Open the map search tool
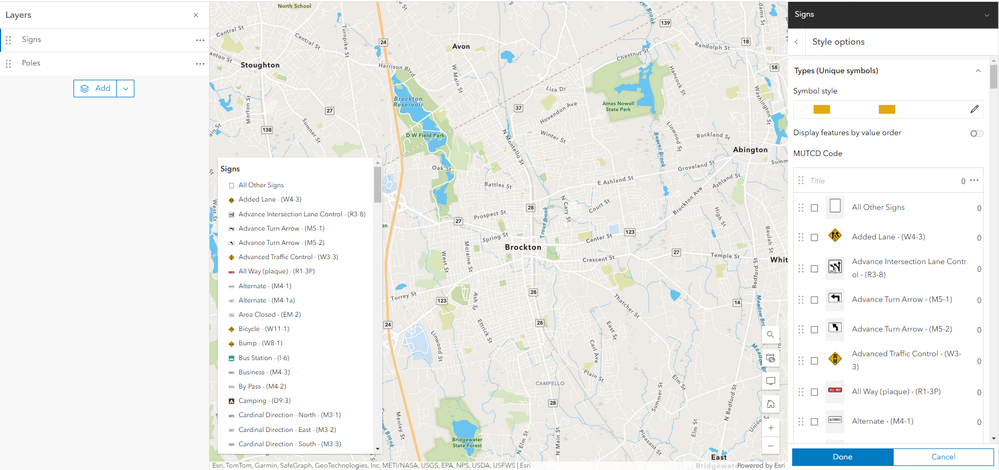Image resolution: width=999 pixels, height=470 pixels. click(x=770, y=334)
